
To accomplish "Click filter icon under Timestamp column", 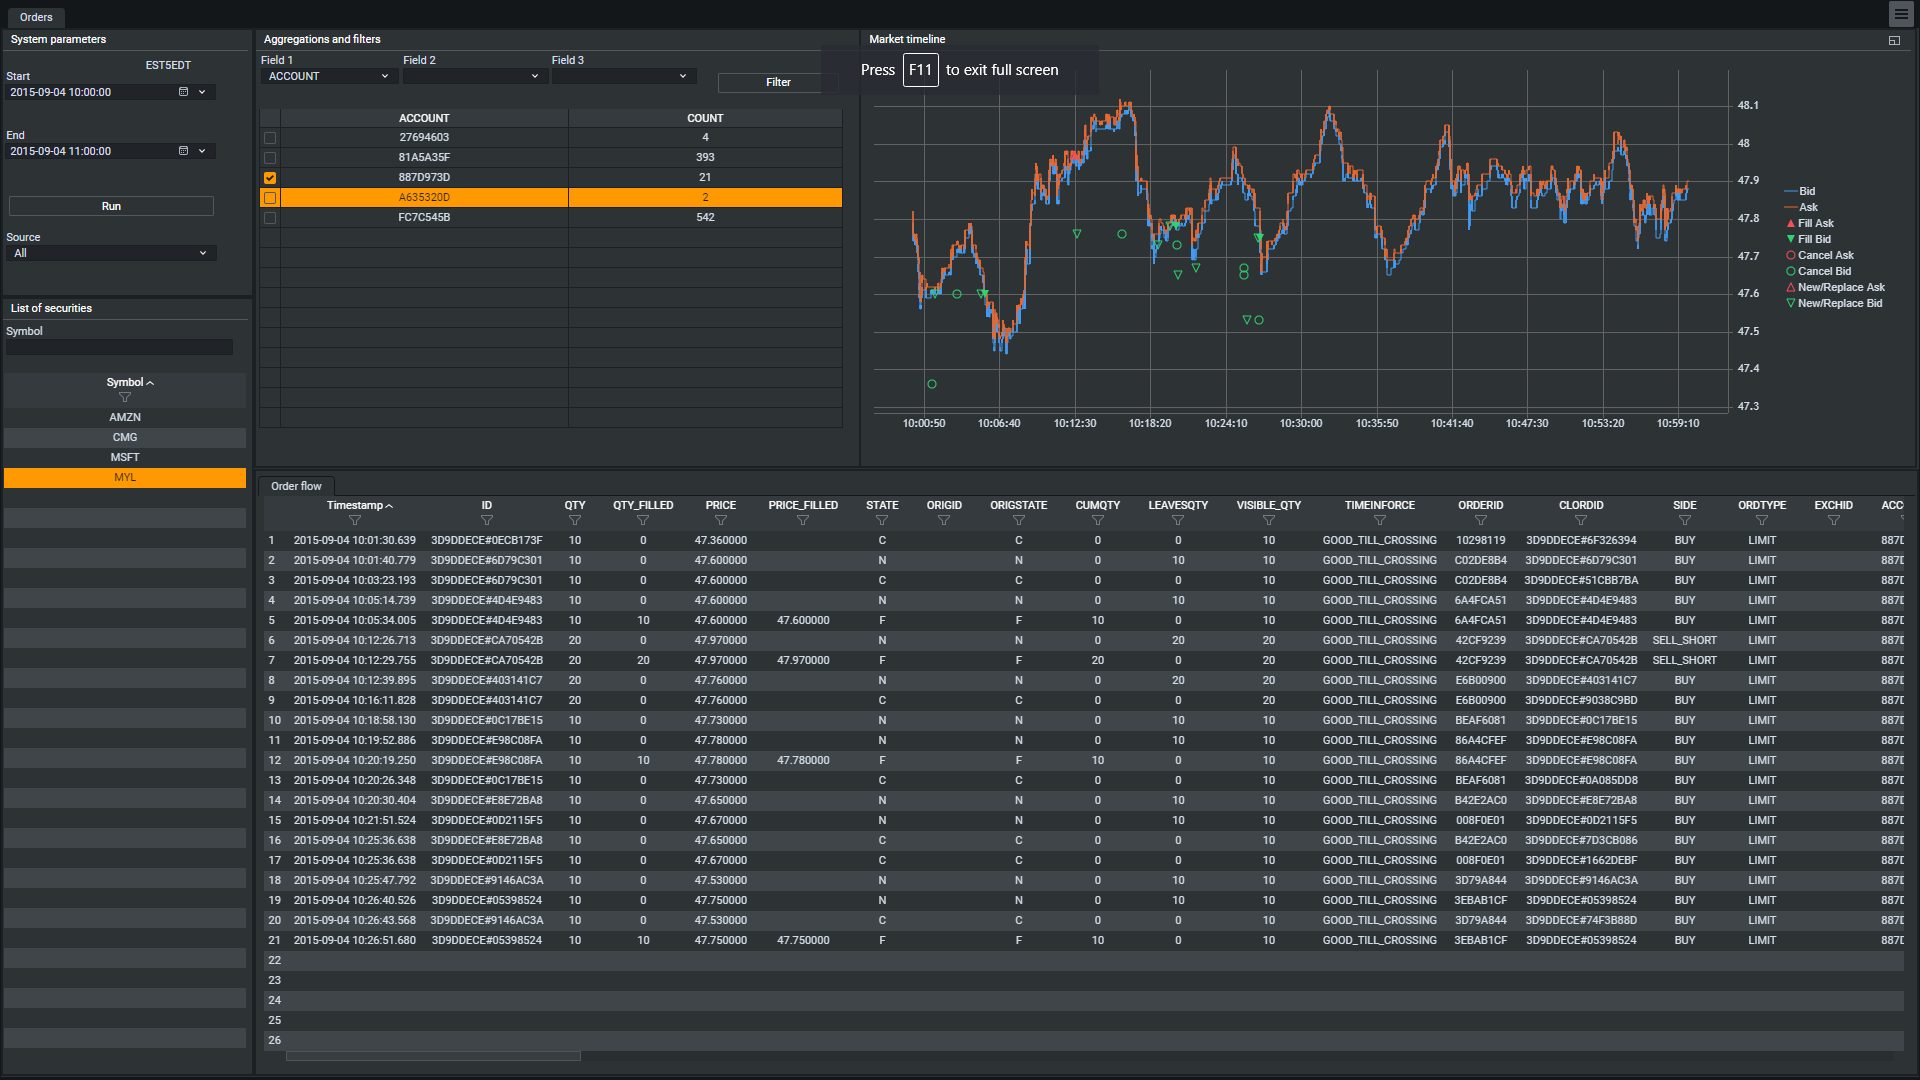I will (x=354, y=521).
